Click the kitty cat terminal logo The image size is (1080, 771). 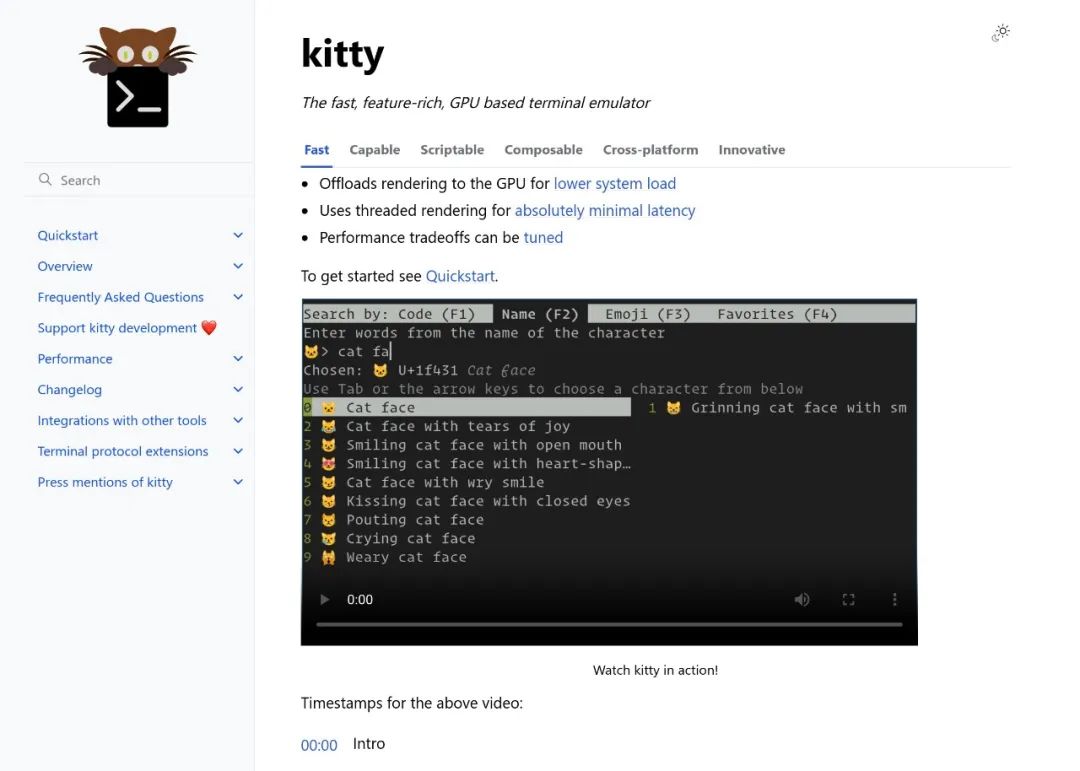tap(138, 76)
